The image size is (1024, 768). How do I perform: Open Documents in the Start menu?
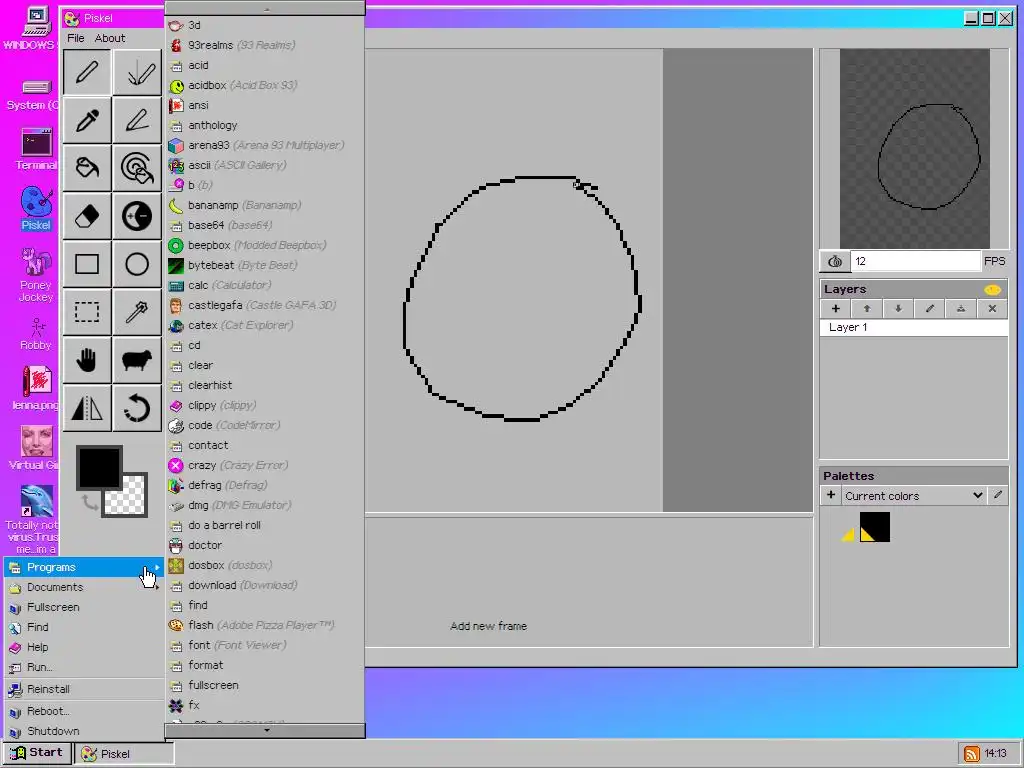tap(84, 587)
